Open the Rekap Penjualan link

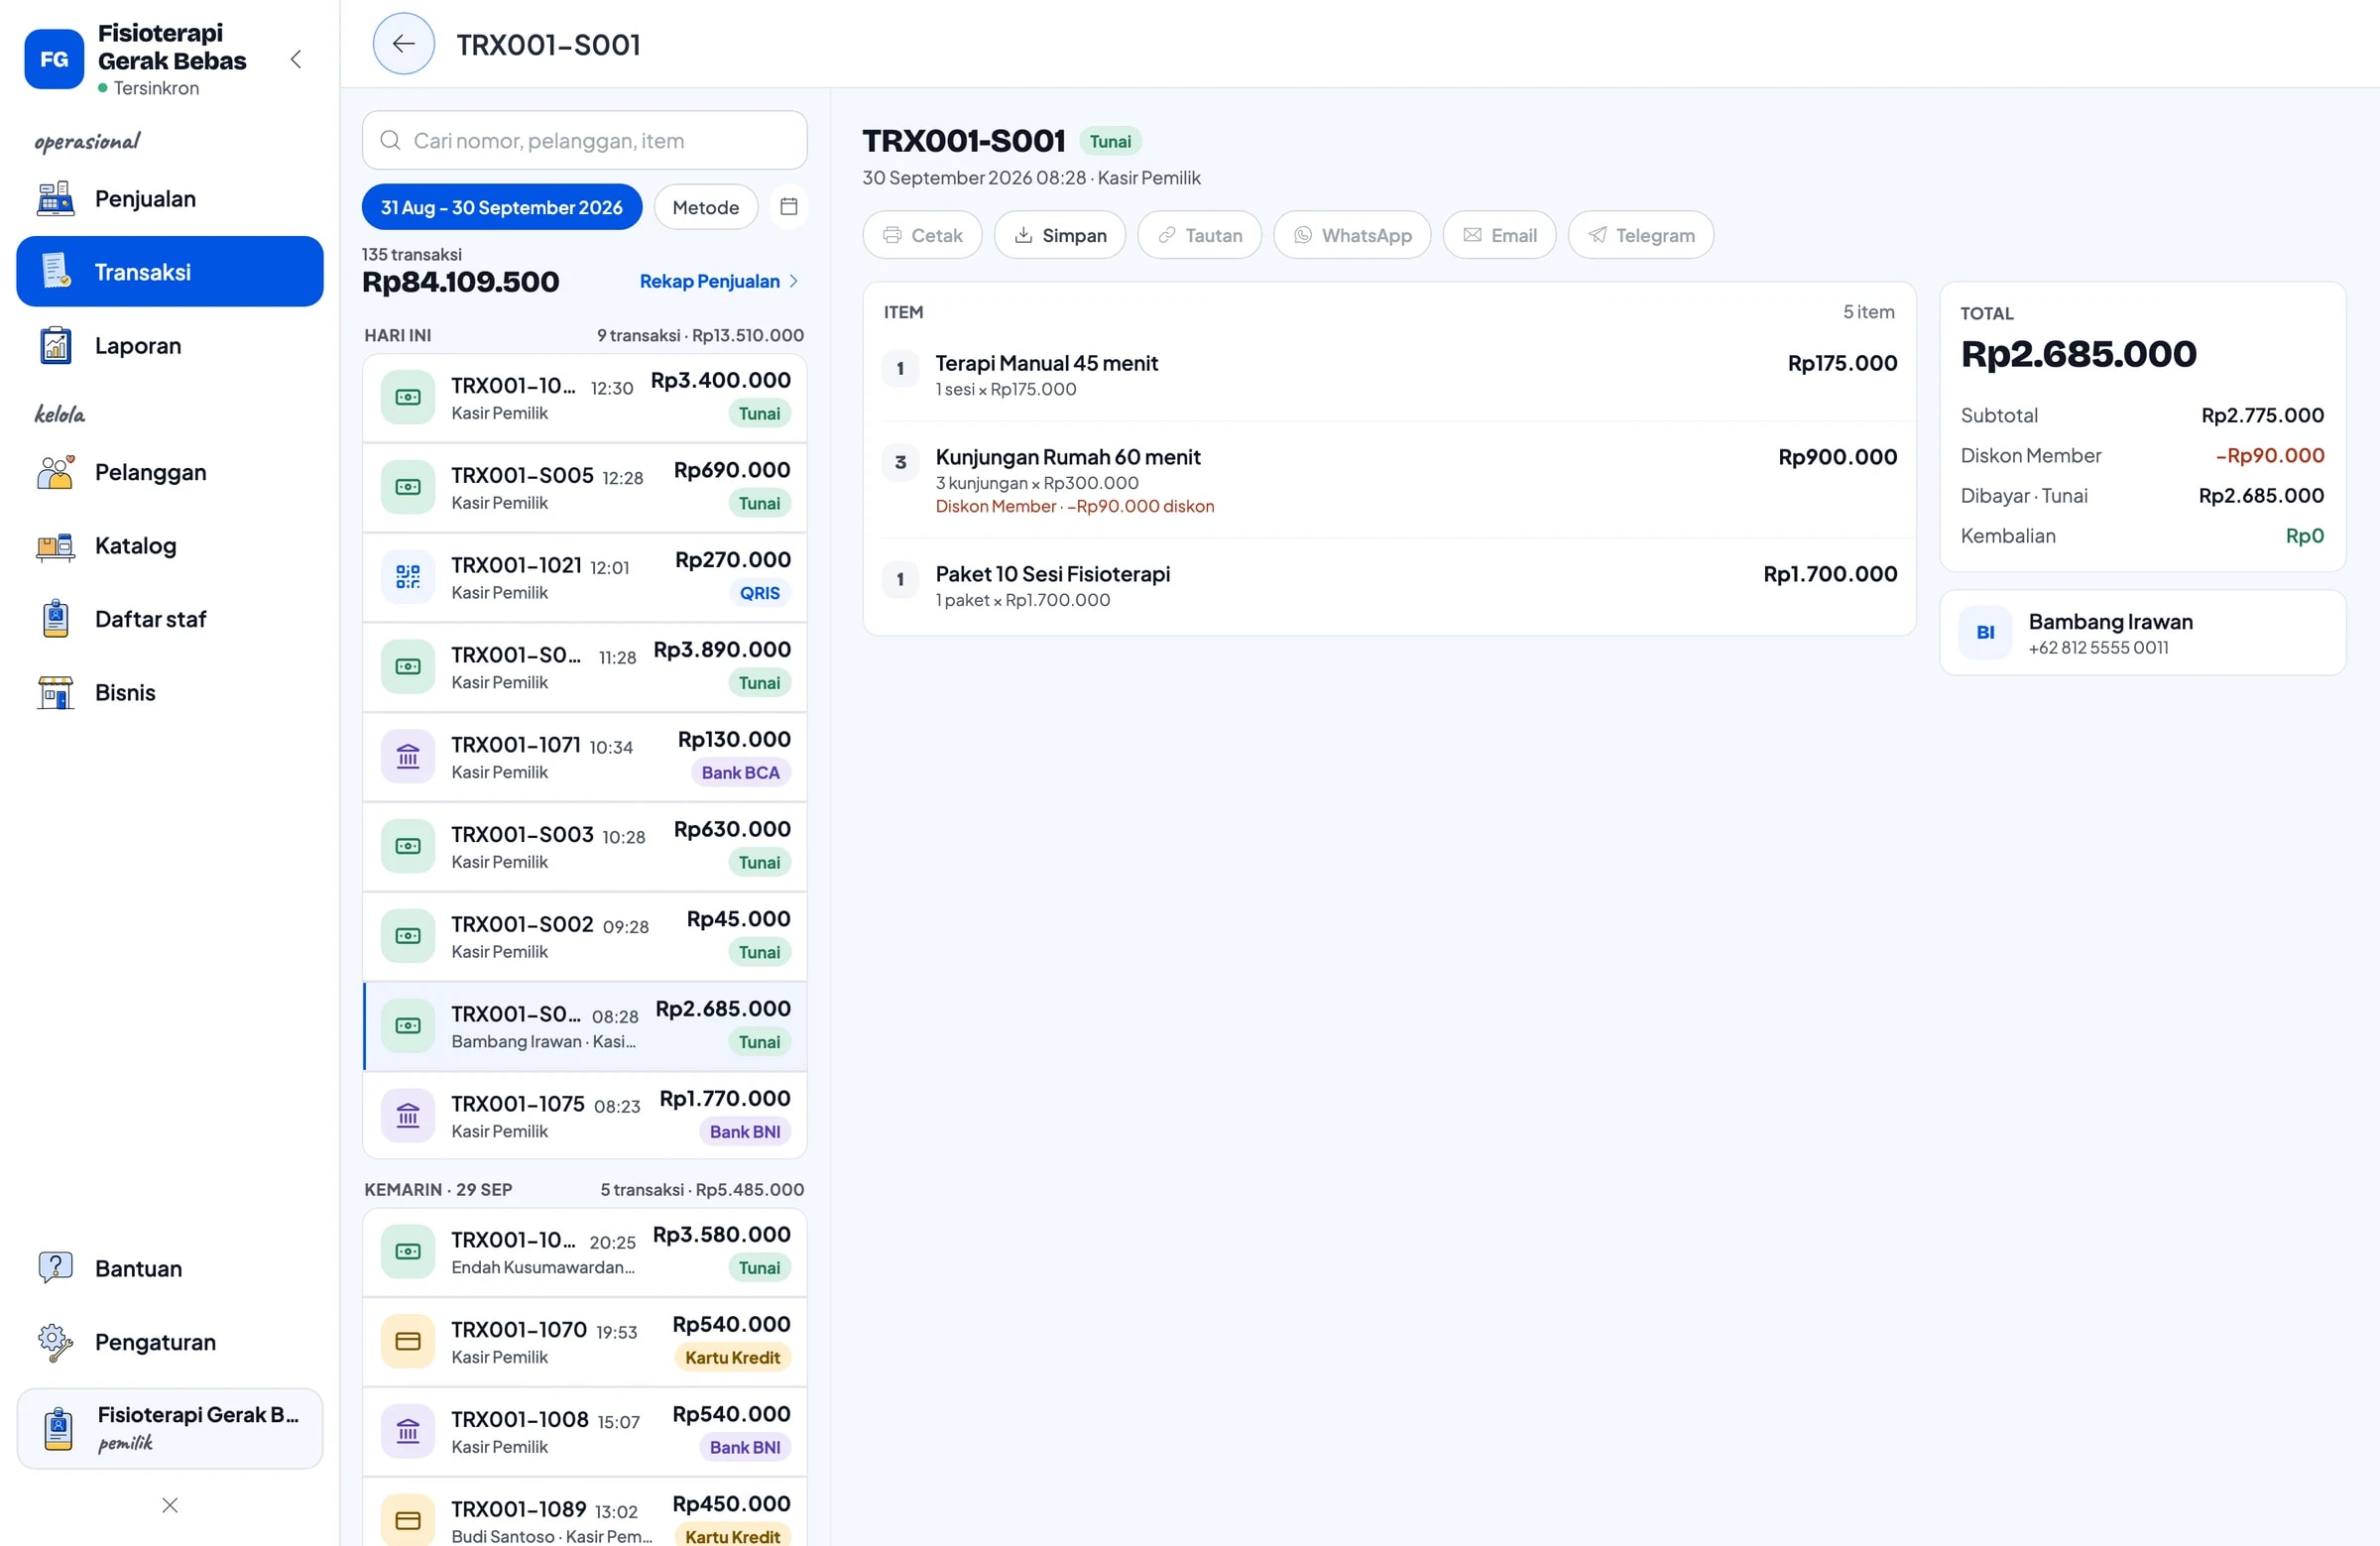(719, 281)
